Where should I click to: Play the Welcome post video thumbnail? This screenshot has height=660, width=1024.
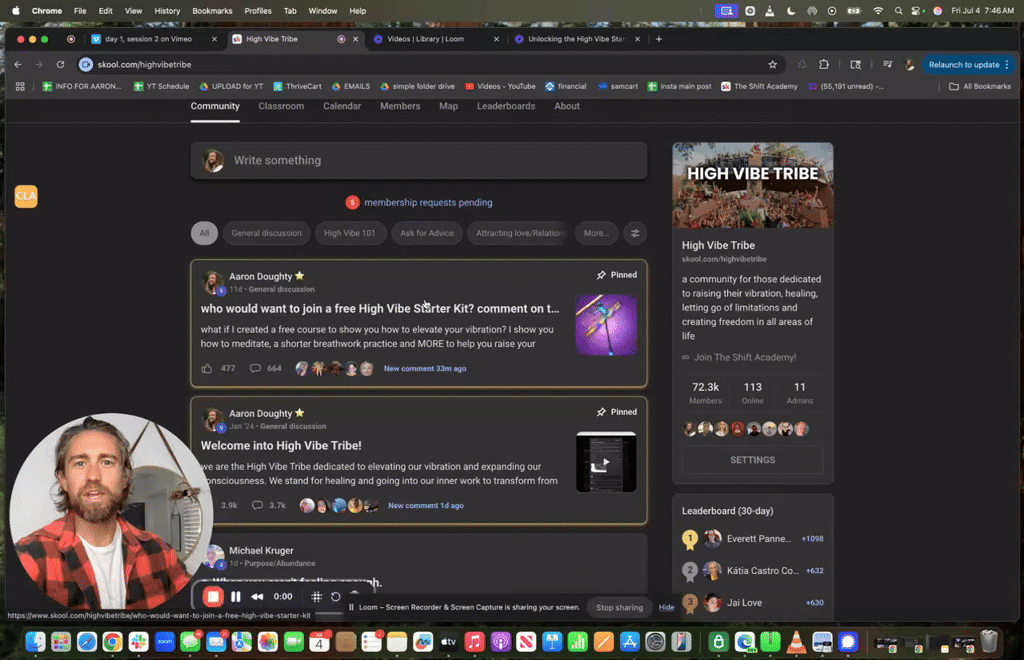click(x=606, y=462)
